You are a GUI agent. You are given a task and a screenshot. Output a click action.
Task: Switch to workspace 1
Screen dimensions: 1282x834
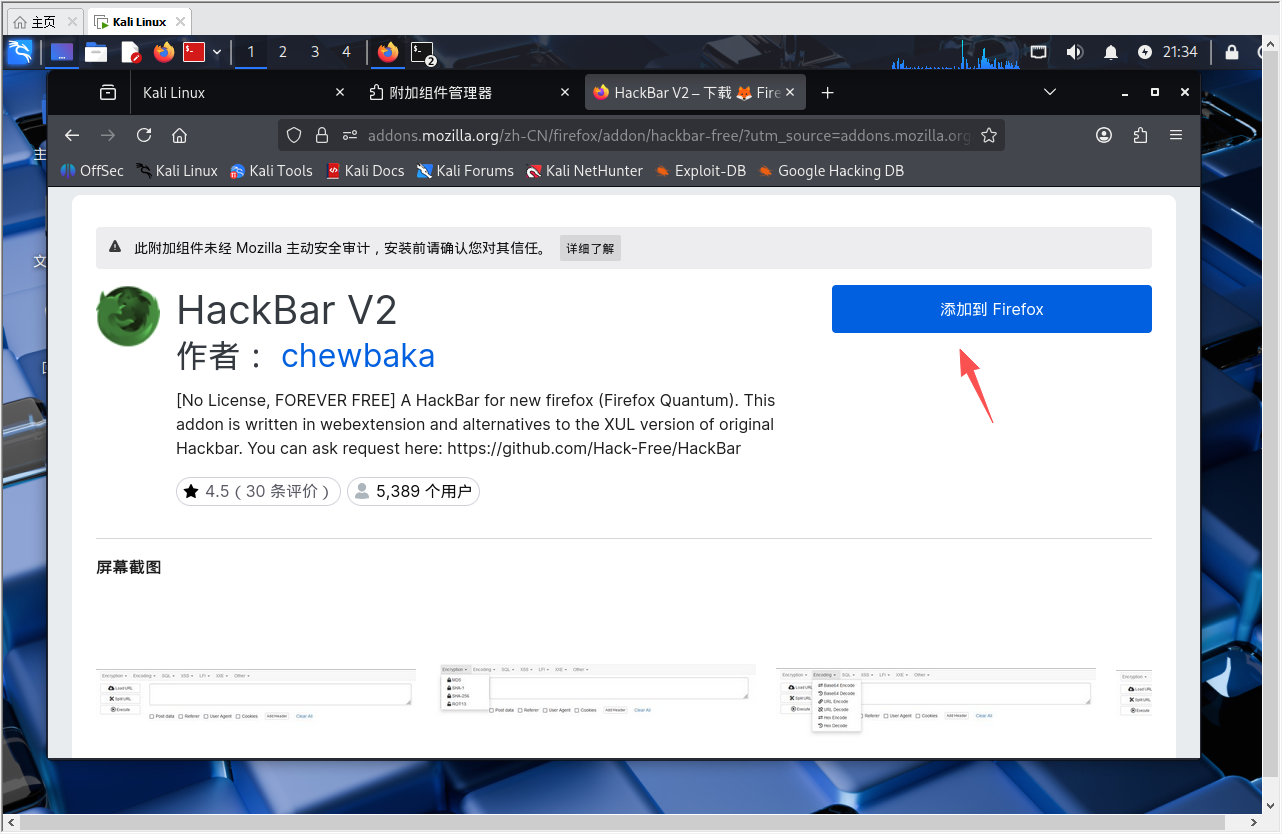coord(251,52)
